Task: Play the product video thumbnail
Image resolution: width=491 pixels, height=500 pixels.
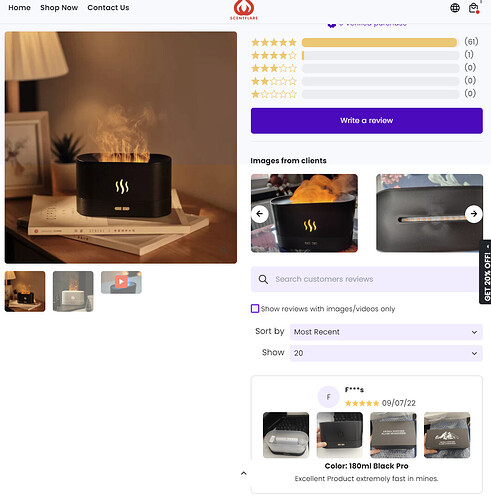Action: coord(121,282)
